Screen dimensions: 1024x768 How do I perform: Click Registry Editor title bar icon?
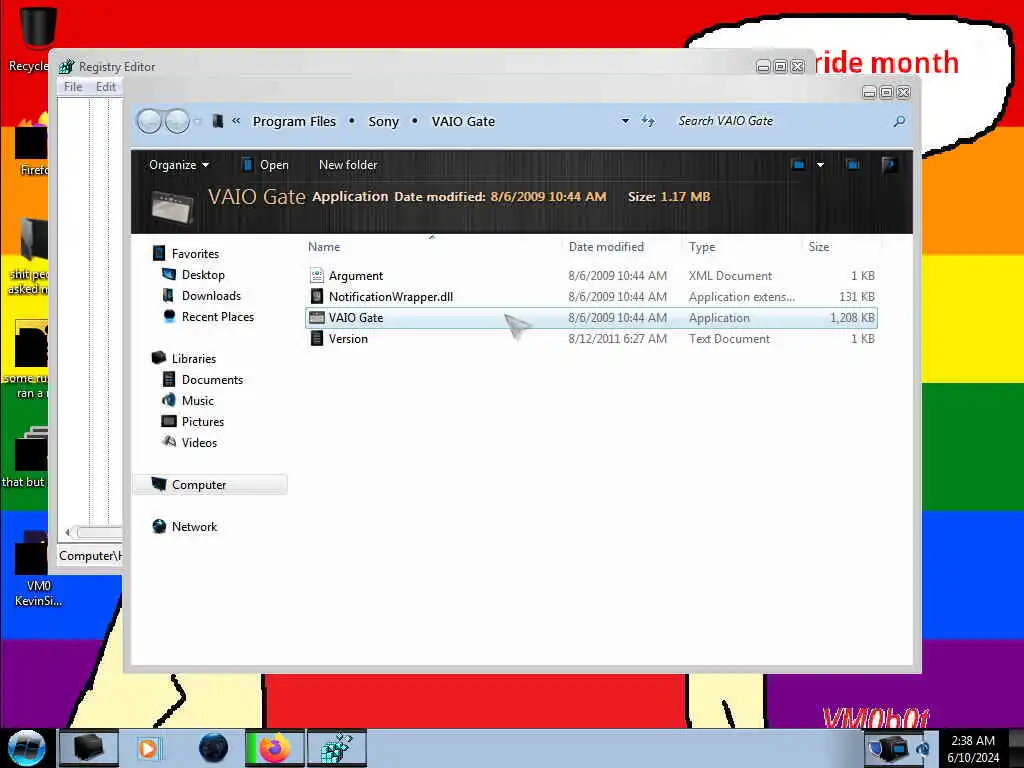point(67,67)
